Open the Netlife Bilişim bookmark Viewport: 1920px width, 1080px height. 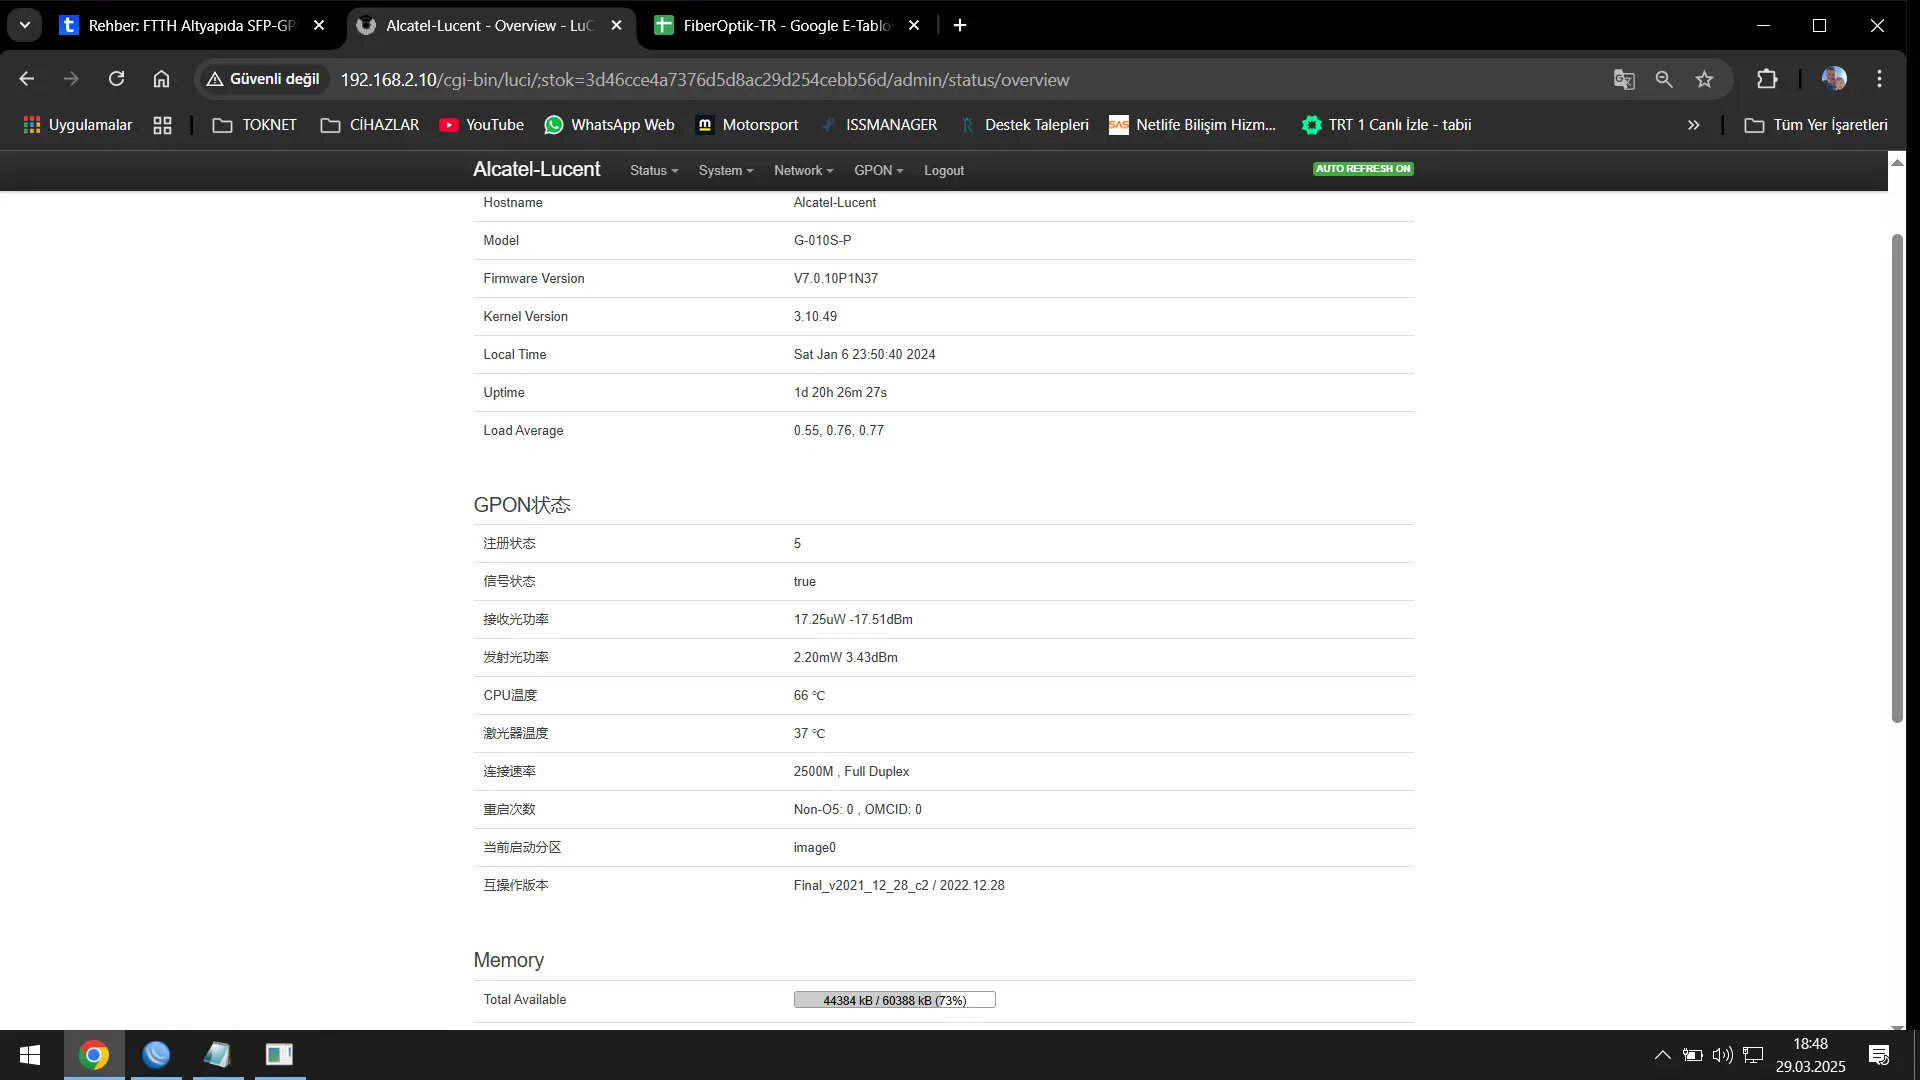(1192, 125)
